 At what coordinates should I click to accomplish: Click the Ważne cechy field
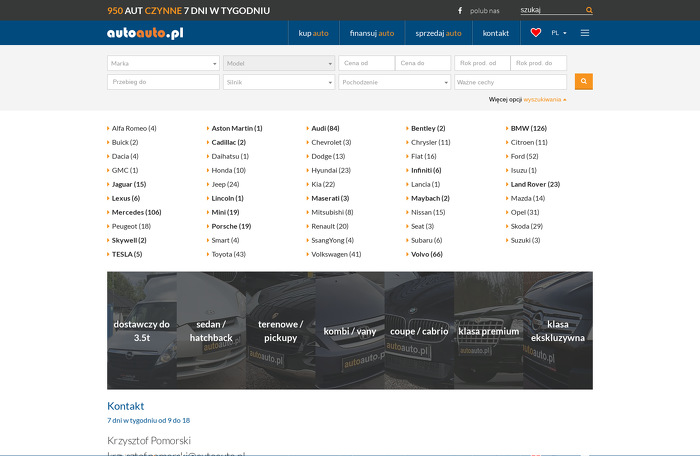point(510,82)
